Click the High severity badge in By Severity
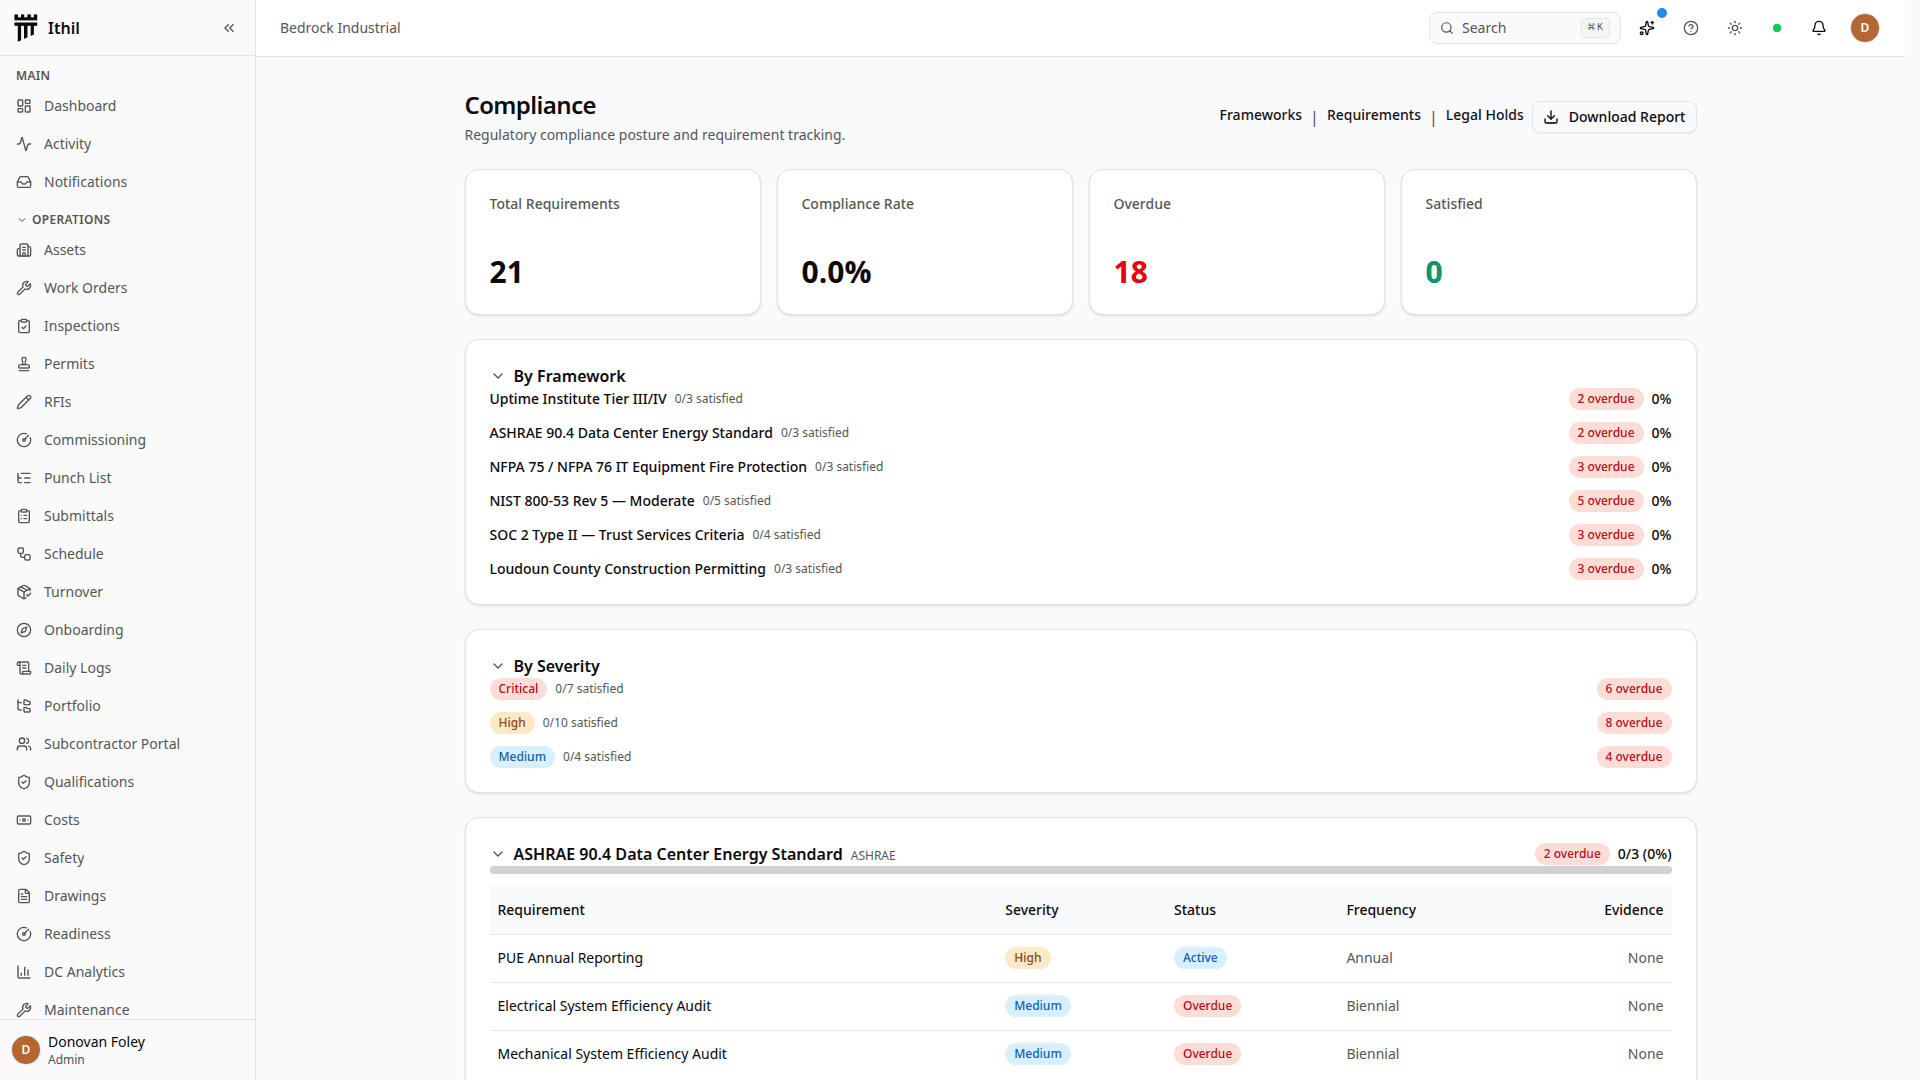The height and width of the screenshot is (1080, 1920). pyautogui.click(x=512, y=723)
